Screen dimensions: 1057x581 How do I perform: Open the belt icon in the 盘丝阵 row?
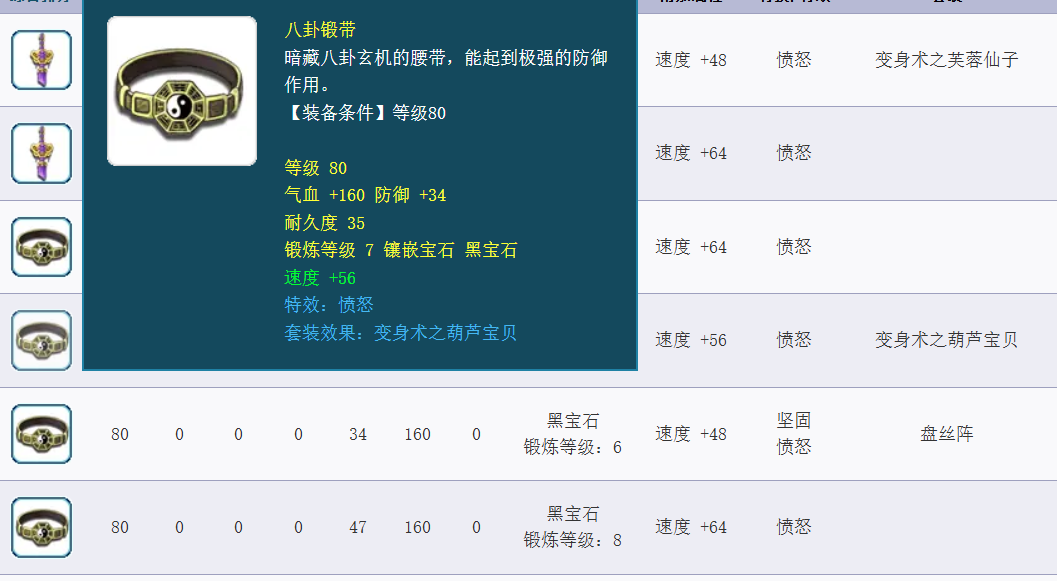click(42, 434)
